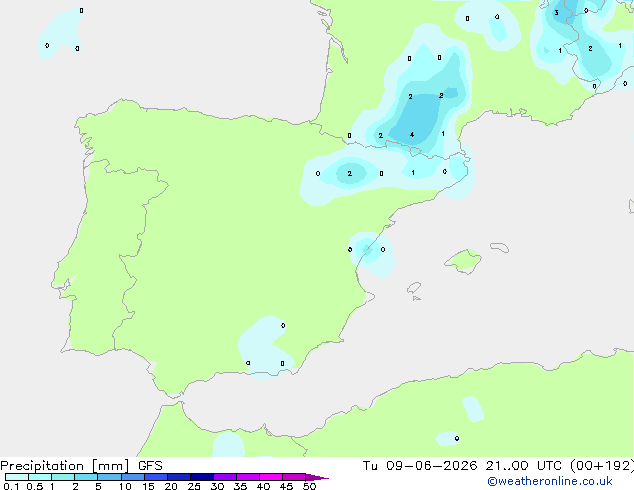Choose the 5–10 mm blue legend swatch
The image size is (634, 490).
pos(109,477)
